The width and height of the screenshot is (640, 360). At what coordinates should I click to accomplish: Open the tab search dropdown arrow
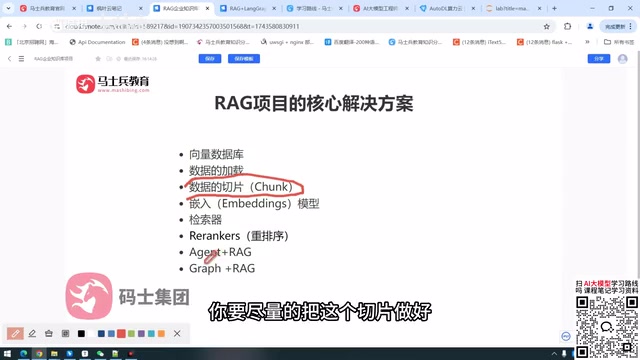(x=8, y=8)
